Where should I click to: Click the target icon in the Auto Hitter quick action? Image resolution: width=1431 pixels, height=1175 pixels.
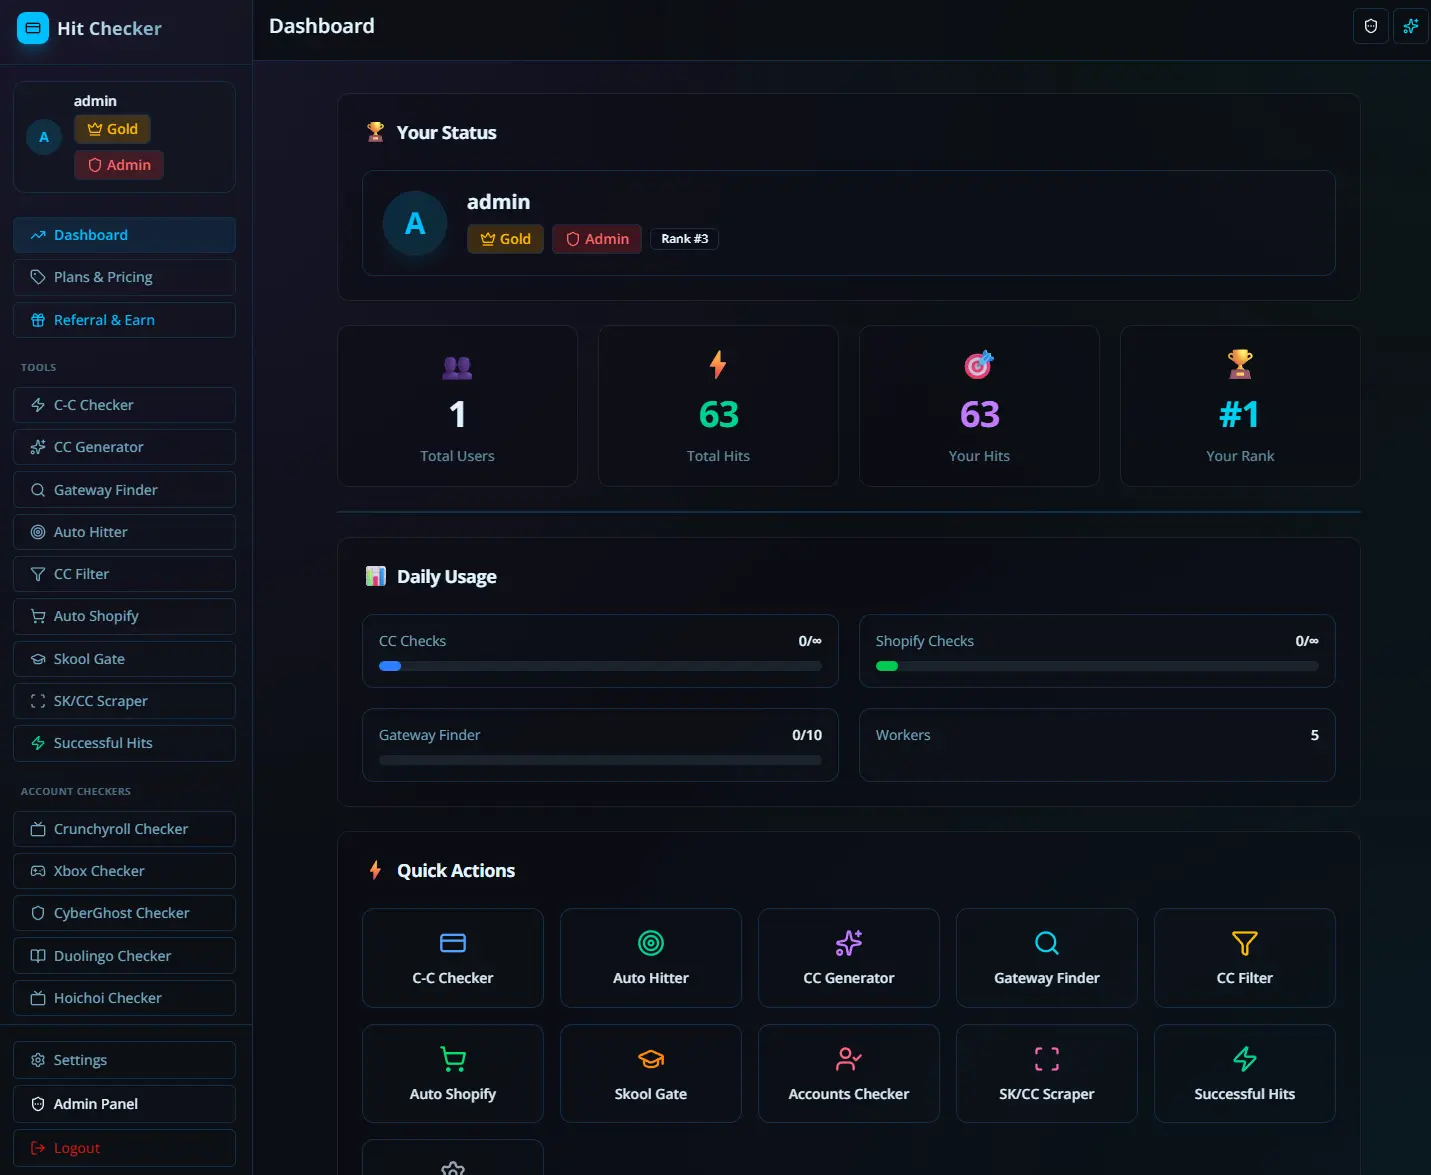[x=651, y=943]
